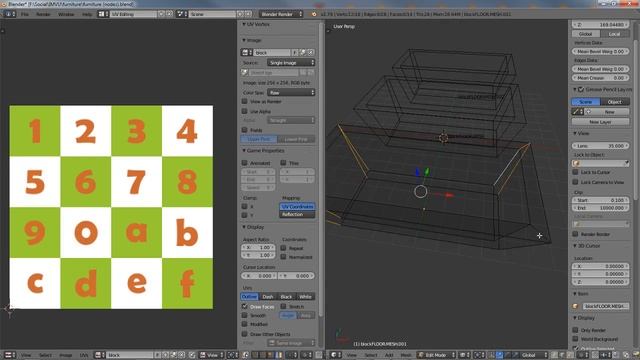This screenshot has height=360, width=640.
Task: Open the Blender Render engine dropdown
Action: pyautogui.click(x=281, y=14)
